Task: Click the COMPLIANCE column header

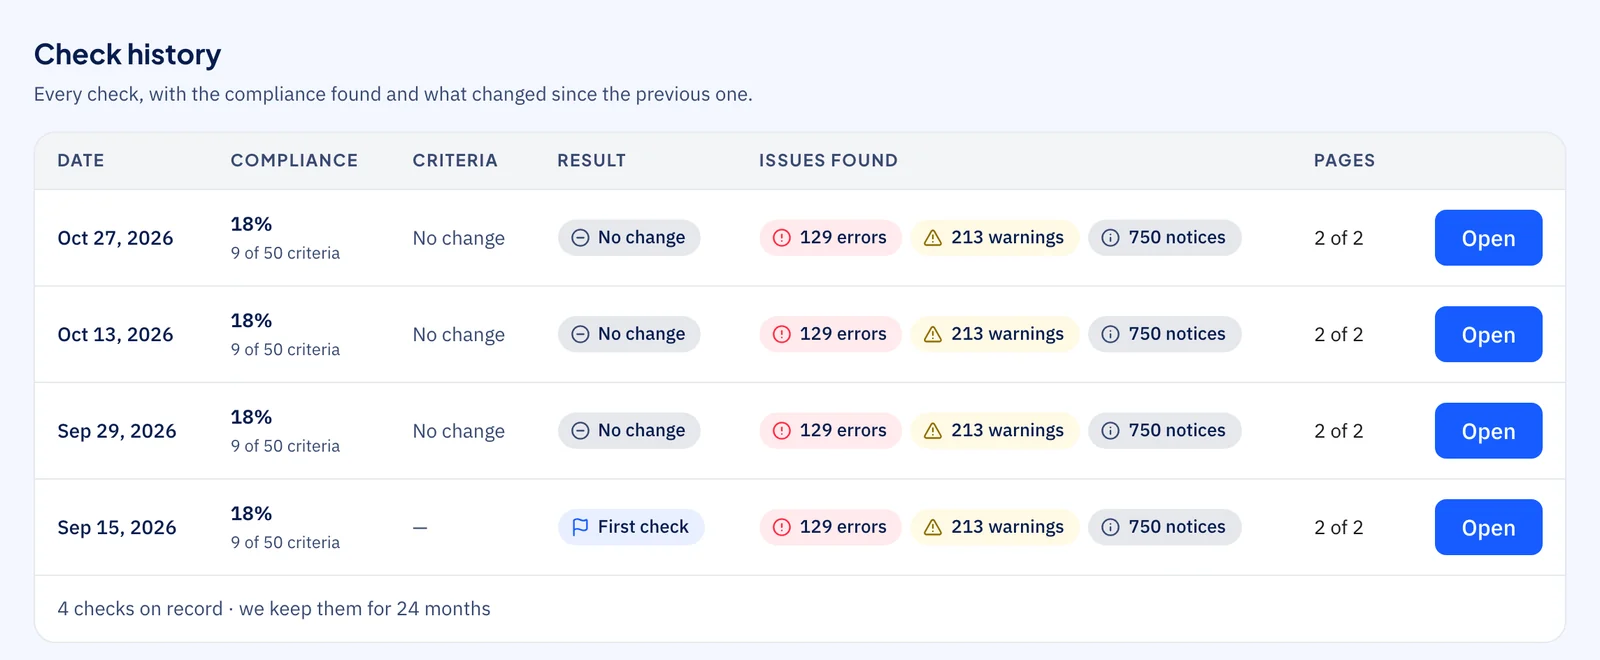Action: (294, 160)
